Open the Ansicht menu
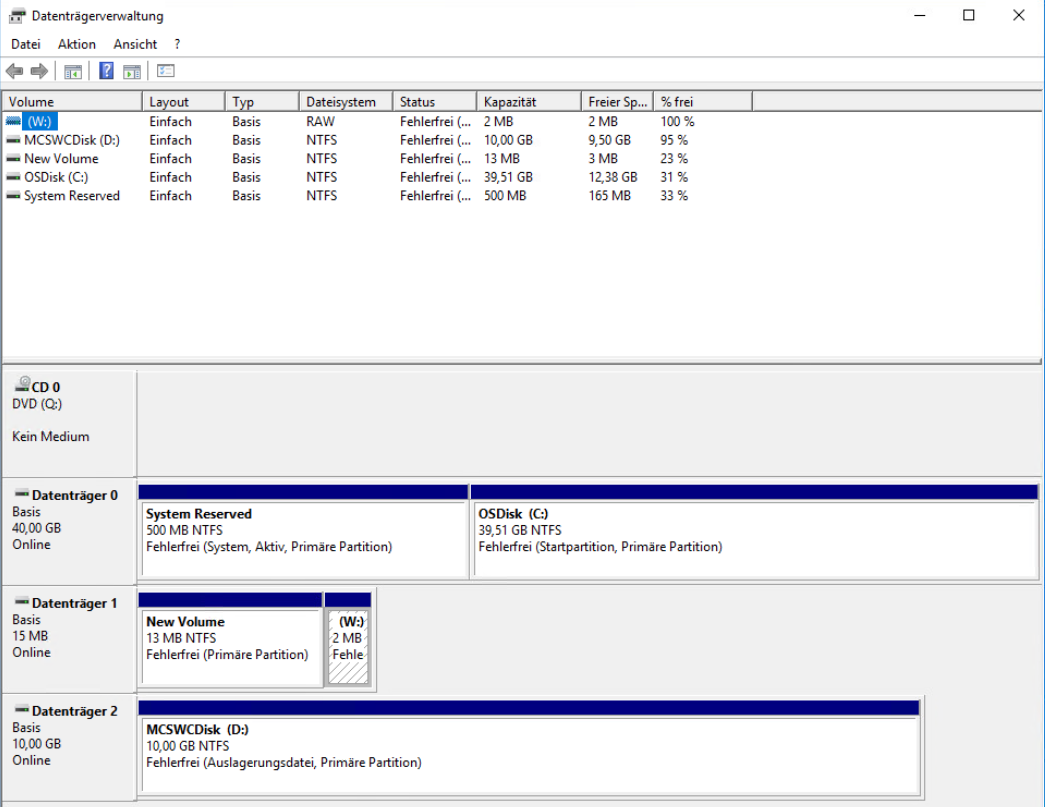 (x=134, y=44)
